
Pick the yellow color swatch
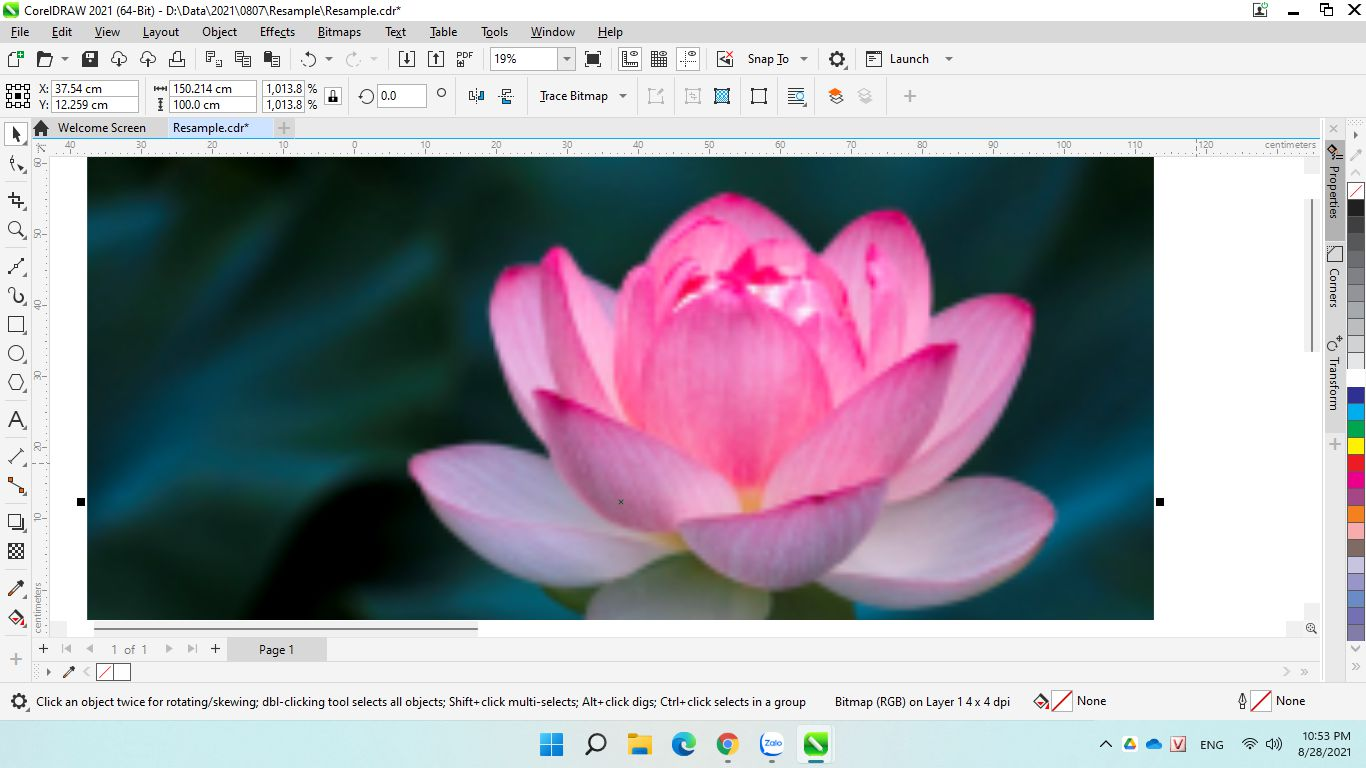point(1356,446)
